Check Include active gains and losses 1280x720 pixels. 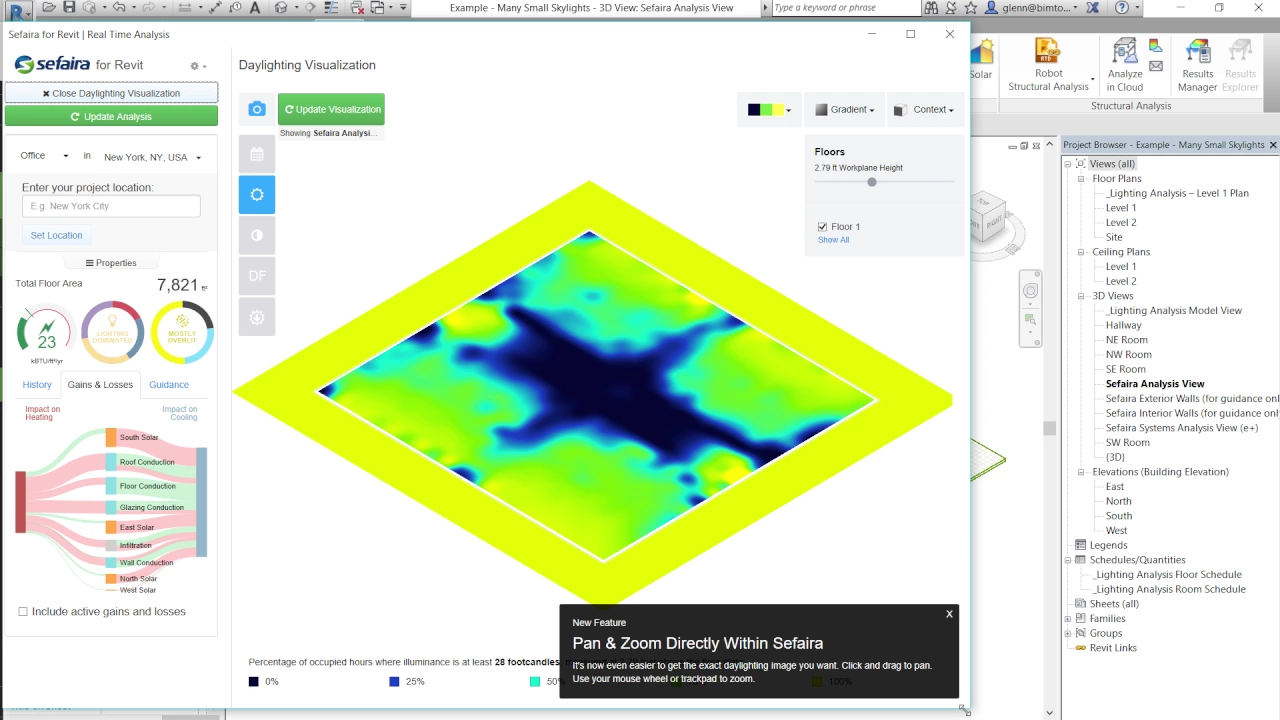click(x=23, y=611)
